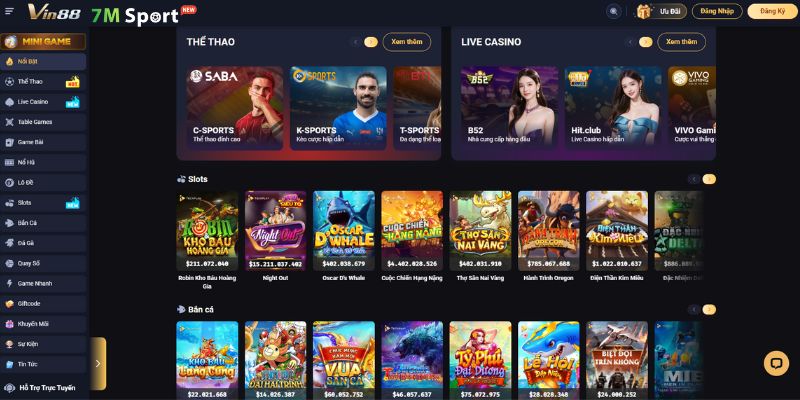Screen dimensions: 800x400
Task: Open the hamburger menu icon
Action: [9, 11]
